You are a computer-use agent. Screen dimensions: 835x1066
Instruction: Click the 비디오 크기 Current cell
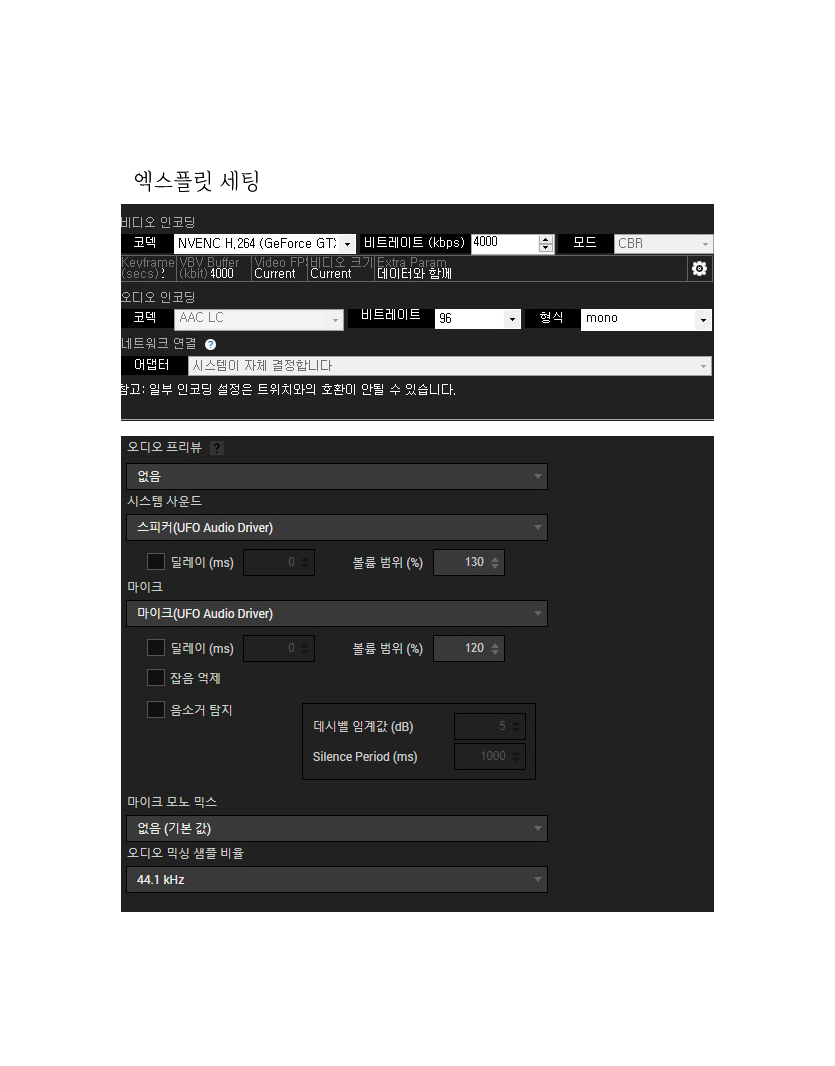pyautogui.click(x=341, y=268)
